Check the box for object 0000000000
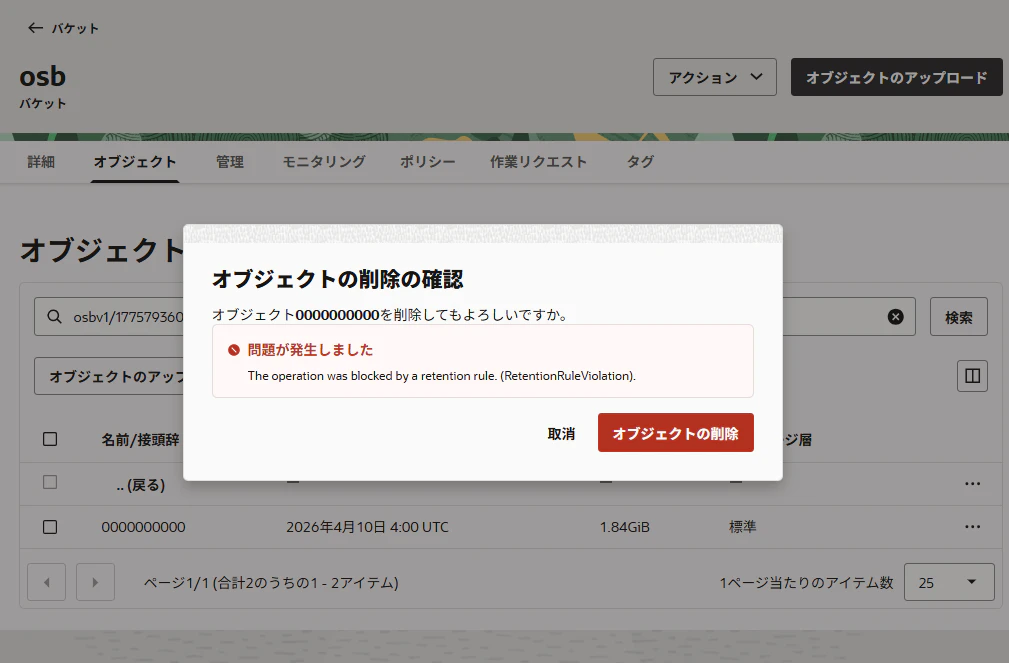 click(x=50, y=527)
